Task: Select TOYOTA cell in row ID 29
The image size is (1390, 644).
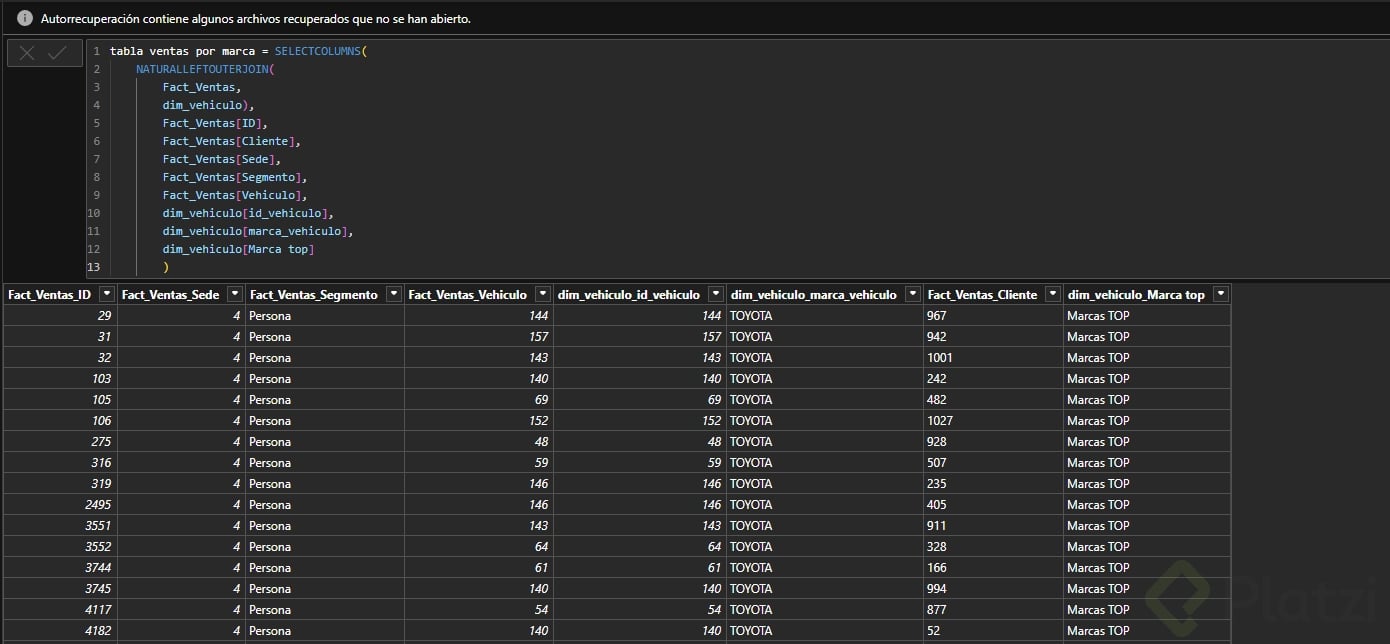Action: click(x=825, y=315)
